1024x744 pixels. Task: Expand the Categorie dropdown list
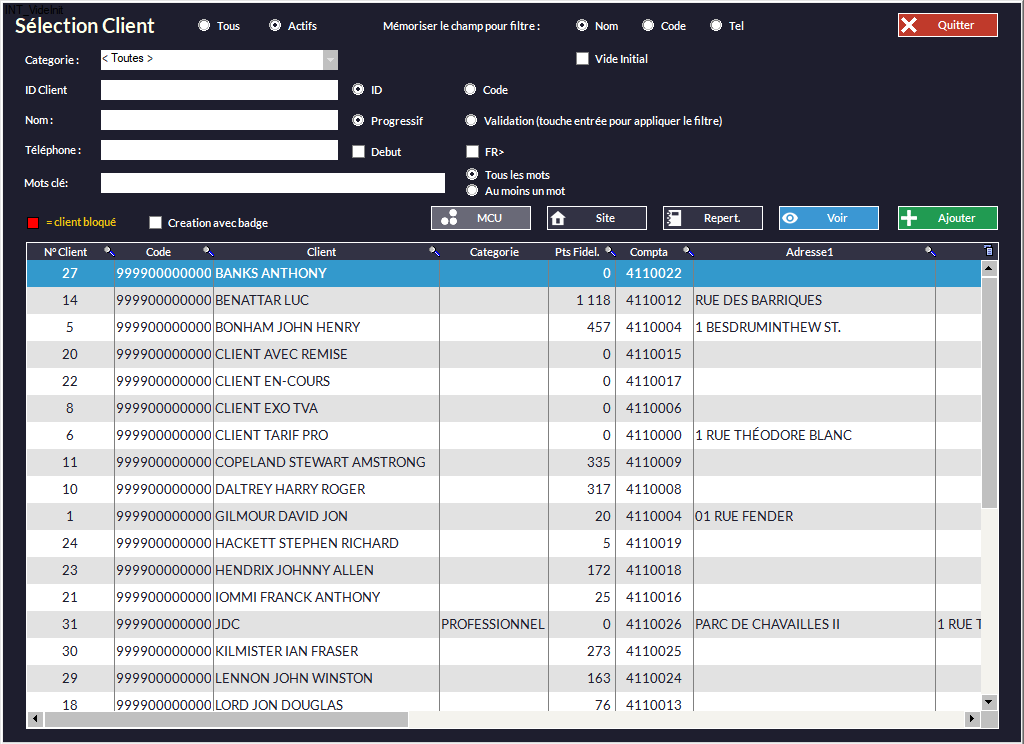point(330,60)
